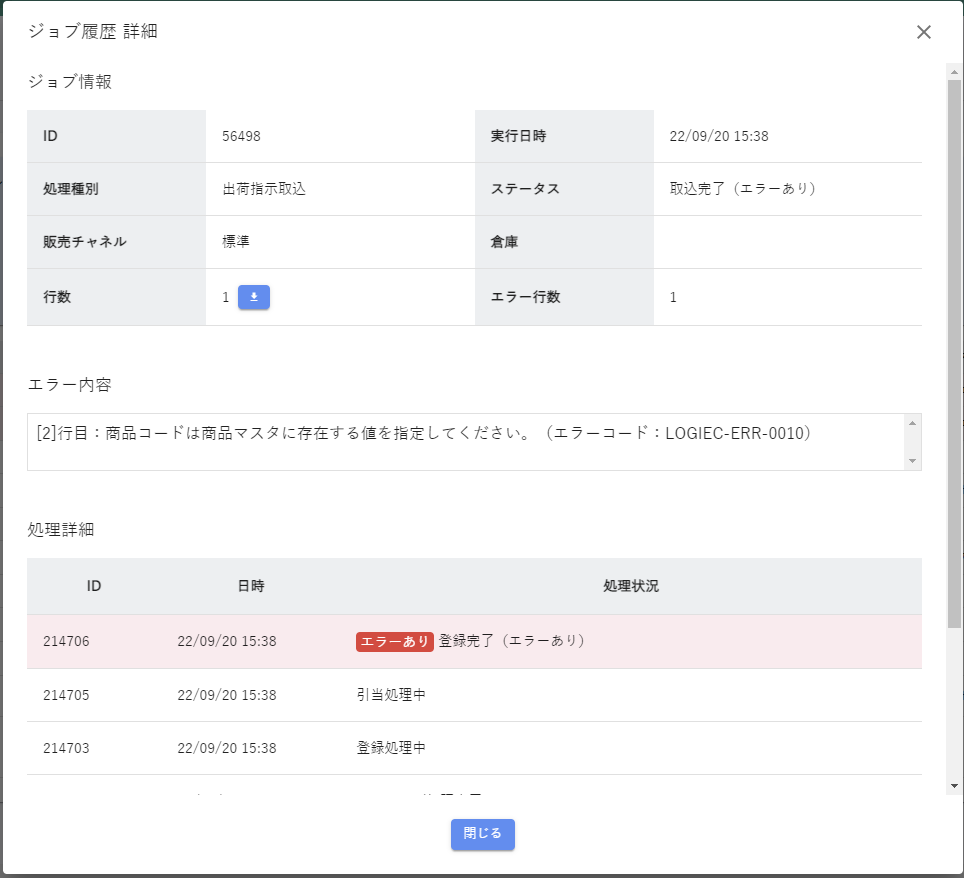This screenshot has height=878, width=964.
Task: Click the 出荷指示取込 process type value
Action: pos(264,188)
